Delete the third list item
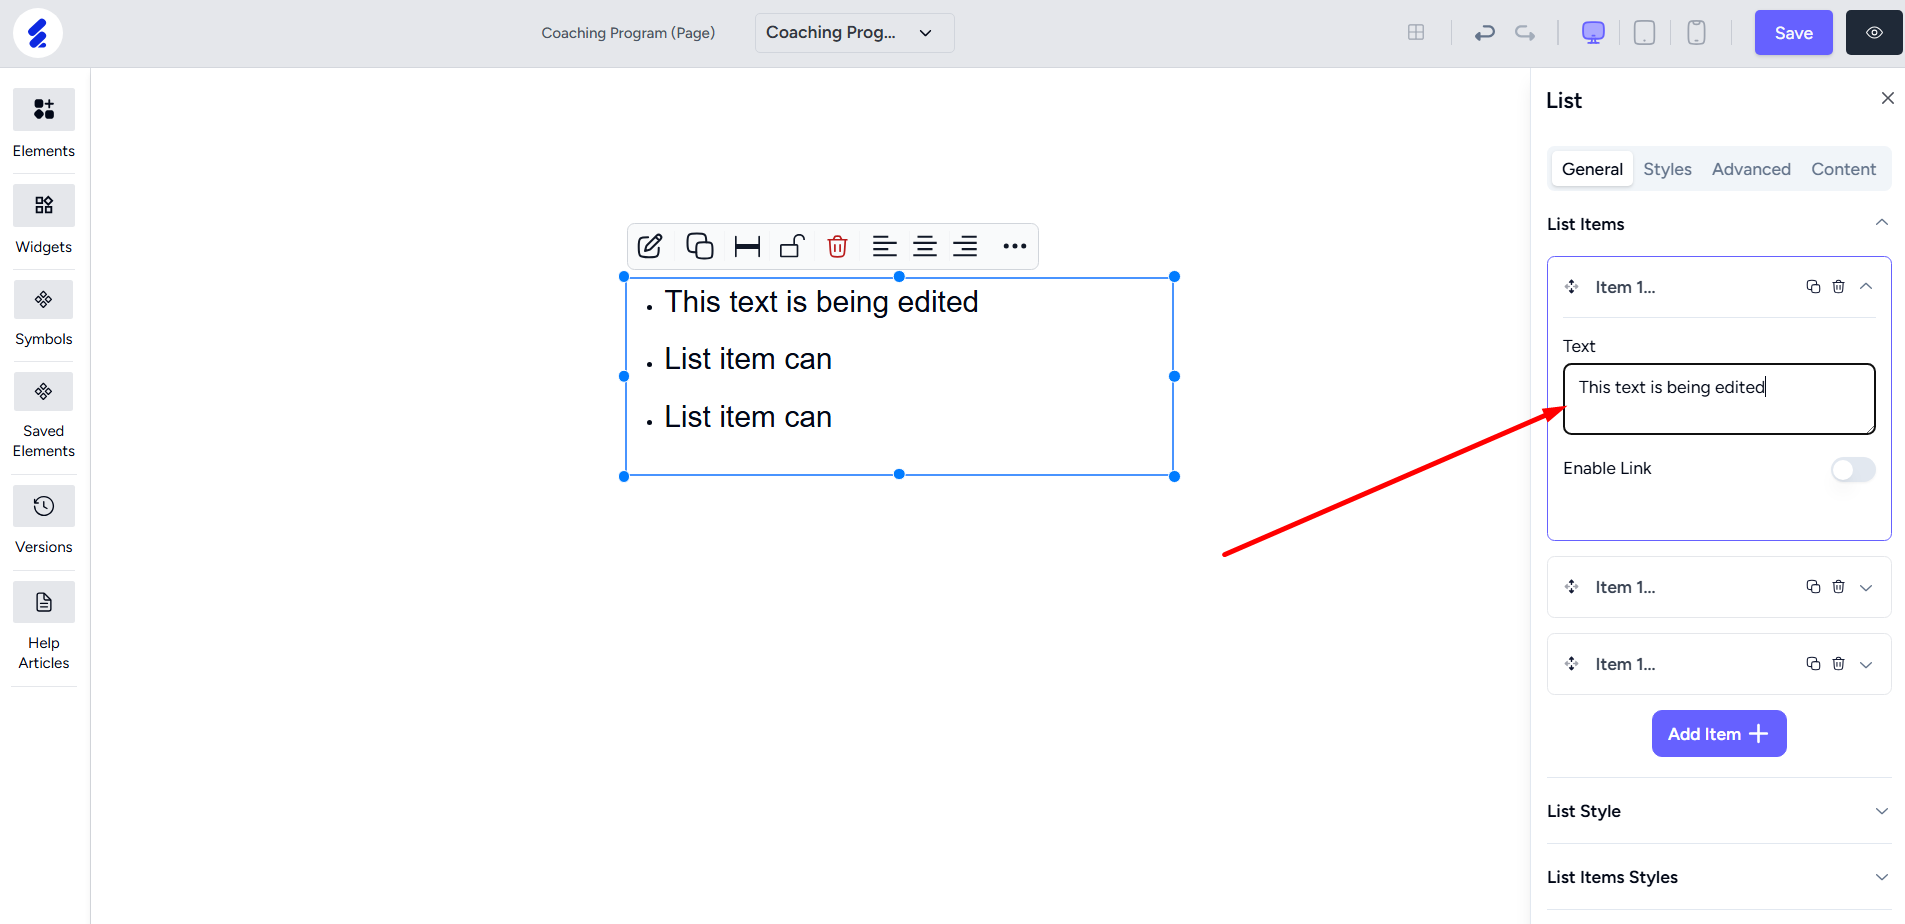 tap(1838, 664)
